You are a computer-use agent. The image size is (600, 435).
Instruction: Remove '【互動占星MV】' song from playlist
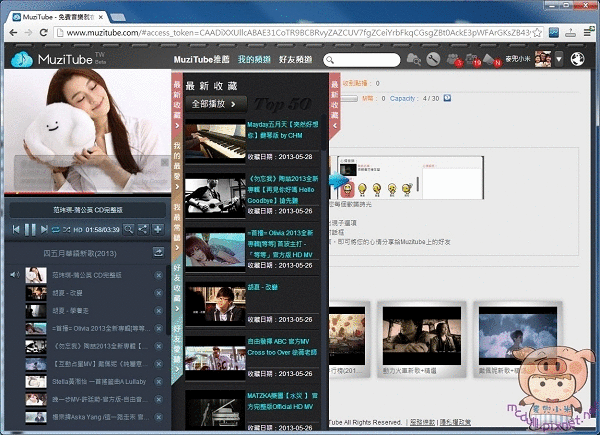click(x=158, y=364)
